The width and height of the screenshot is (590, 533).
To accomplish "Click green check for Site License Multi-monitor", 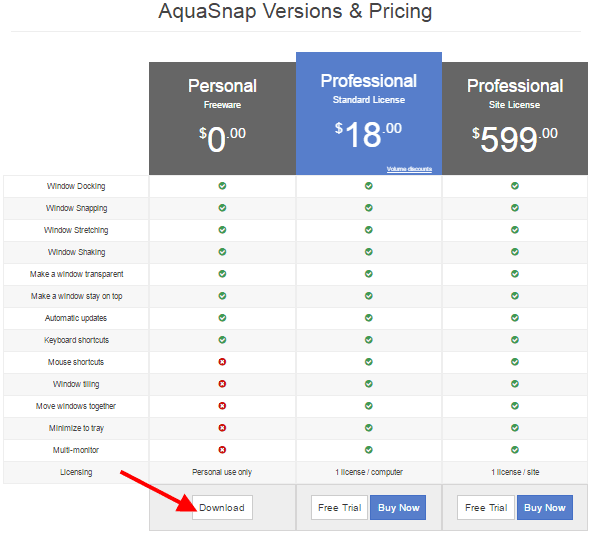I will [x=515, y=450].
